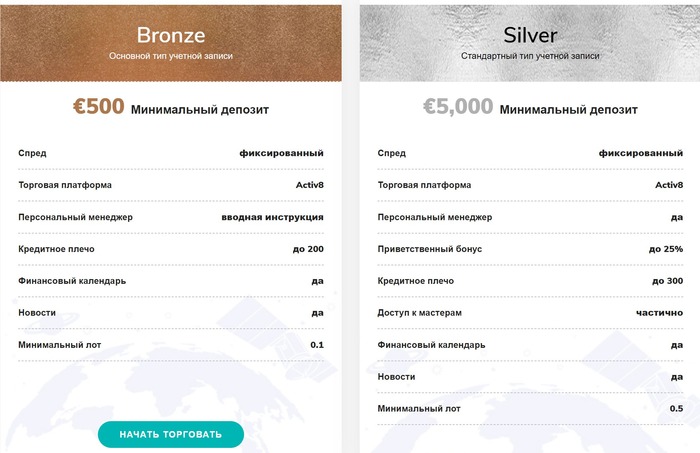Click the 0.5 minimum lot value
This screenshot has width=700, height=453.
point(676,409)
